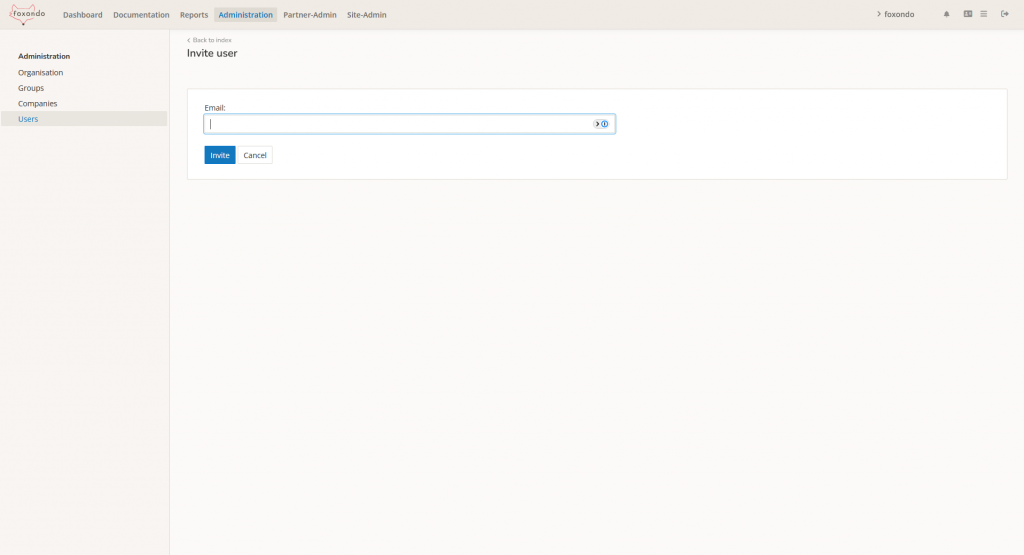Open the Site-Admin menu
This screenshot has width=1024, height=555.
click(366, 14)
